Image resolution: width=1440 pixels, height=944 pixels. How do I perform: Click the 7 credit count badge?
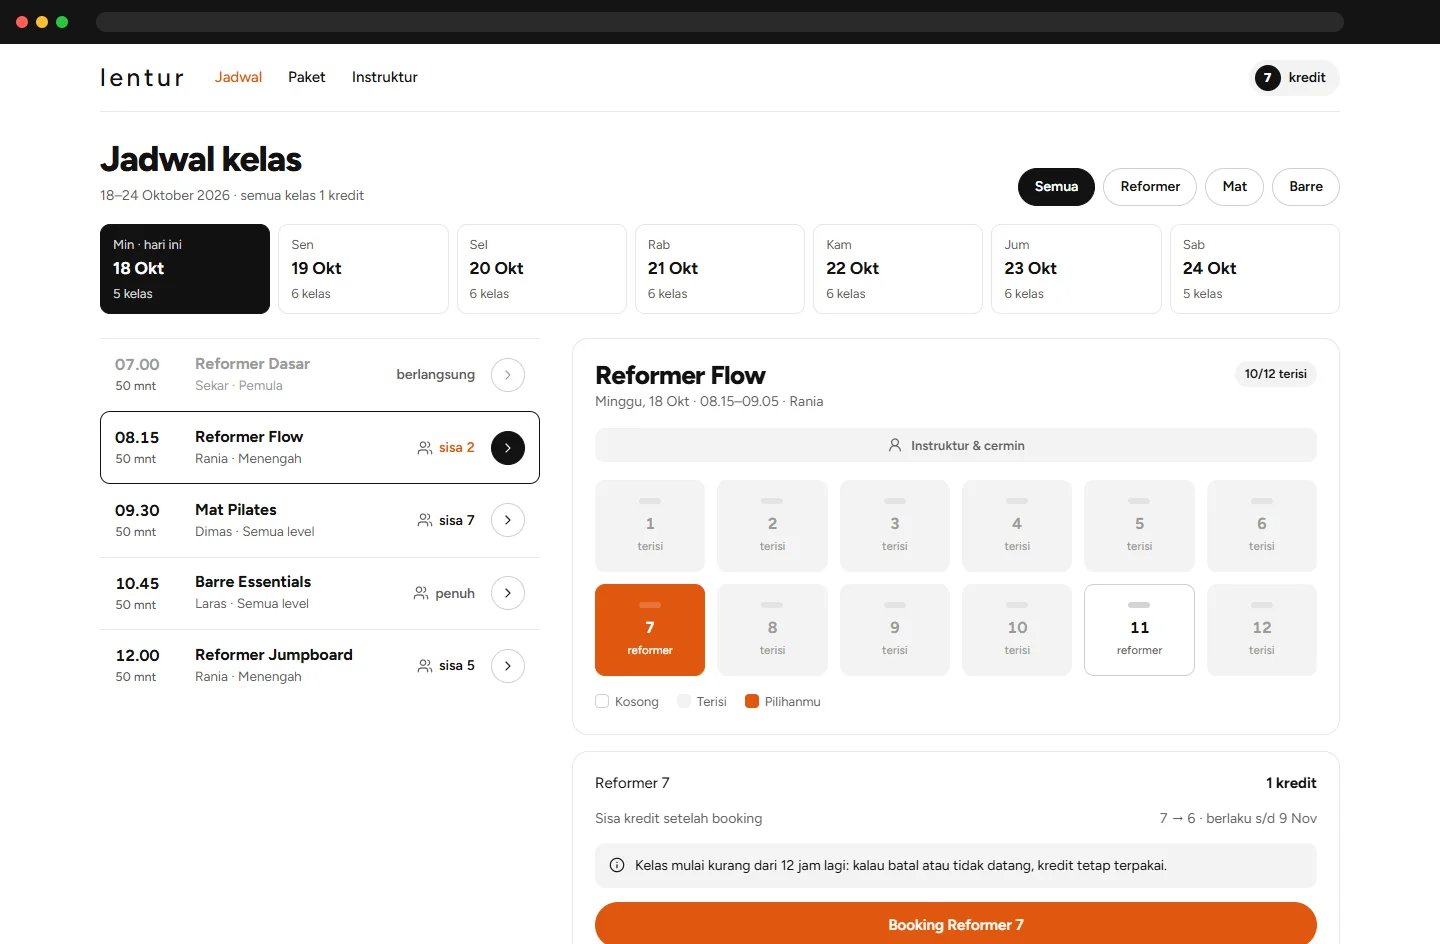pyautogui.click(x=1267, y=78)
